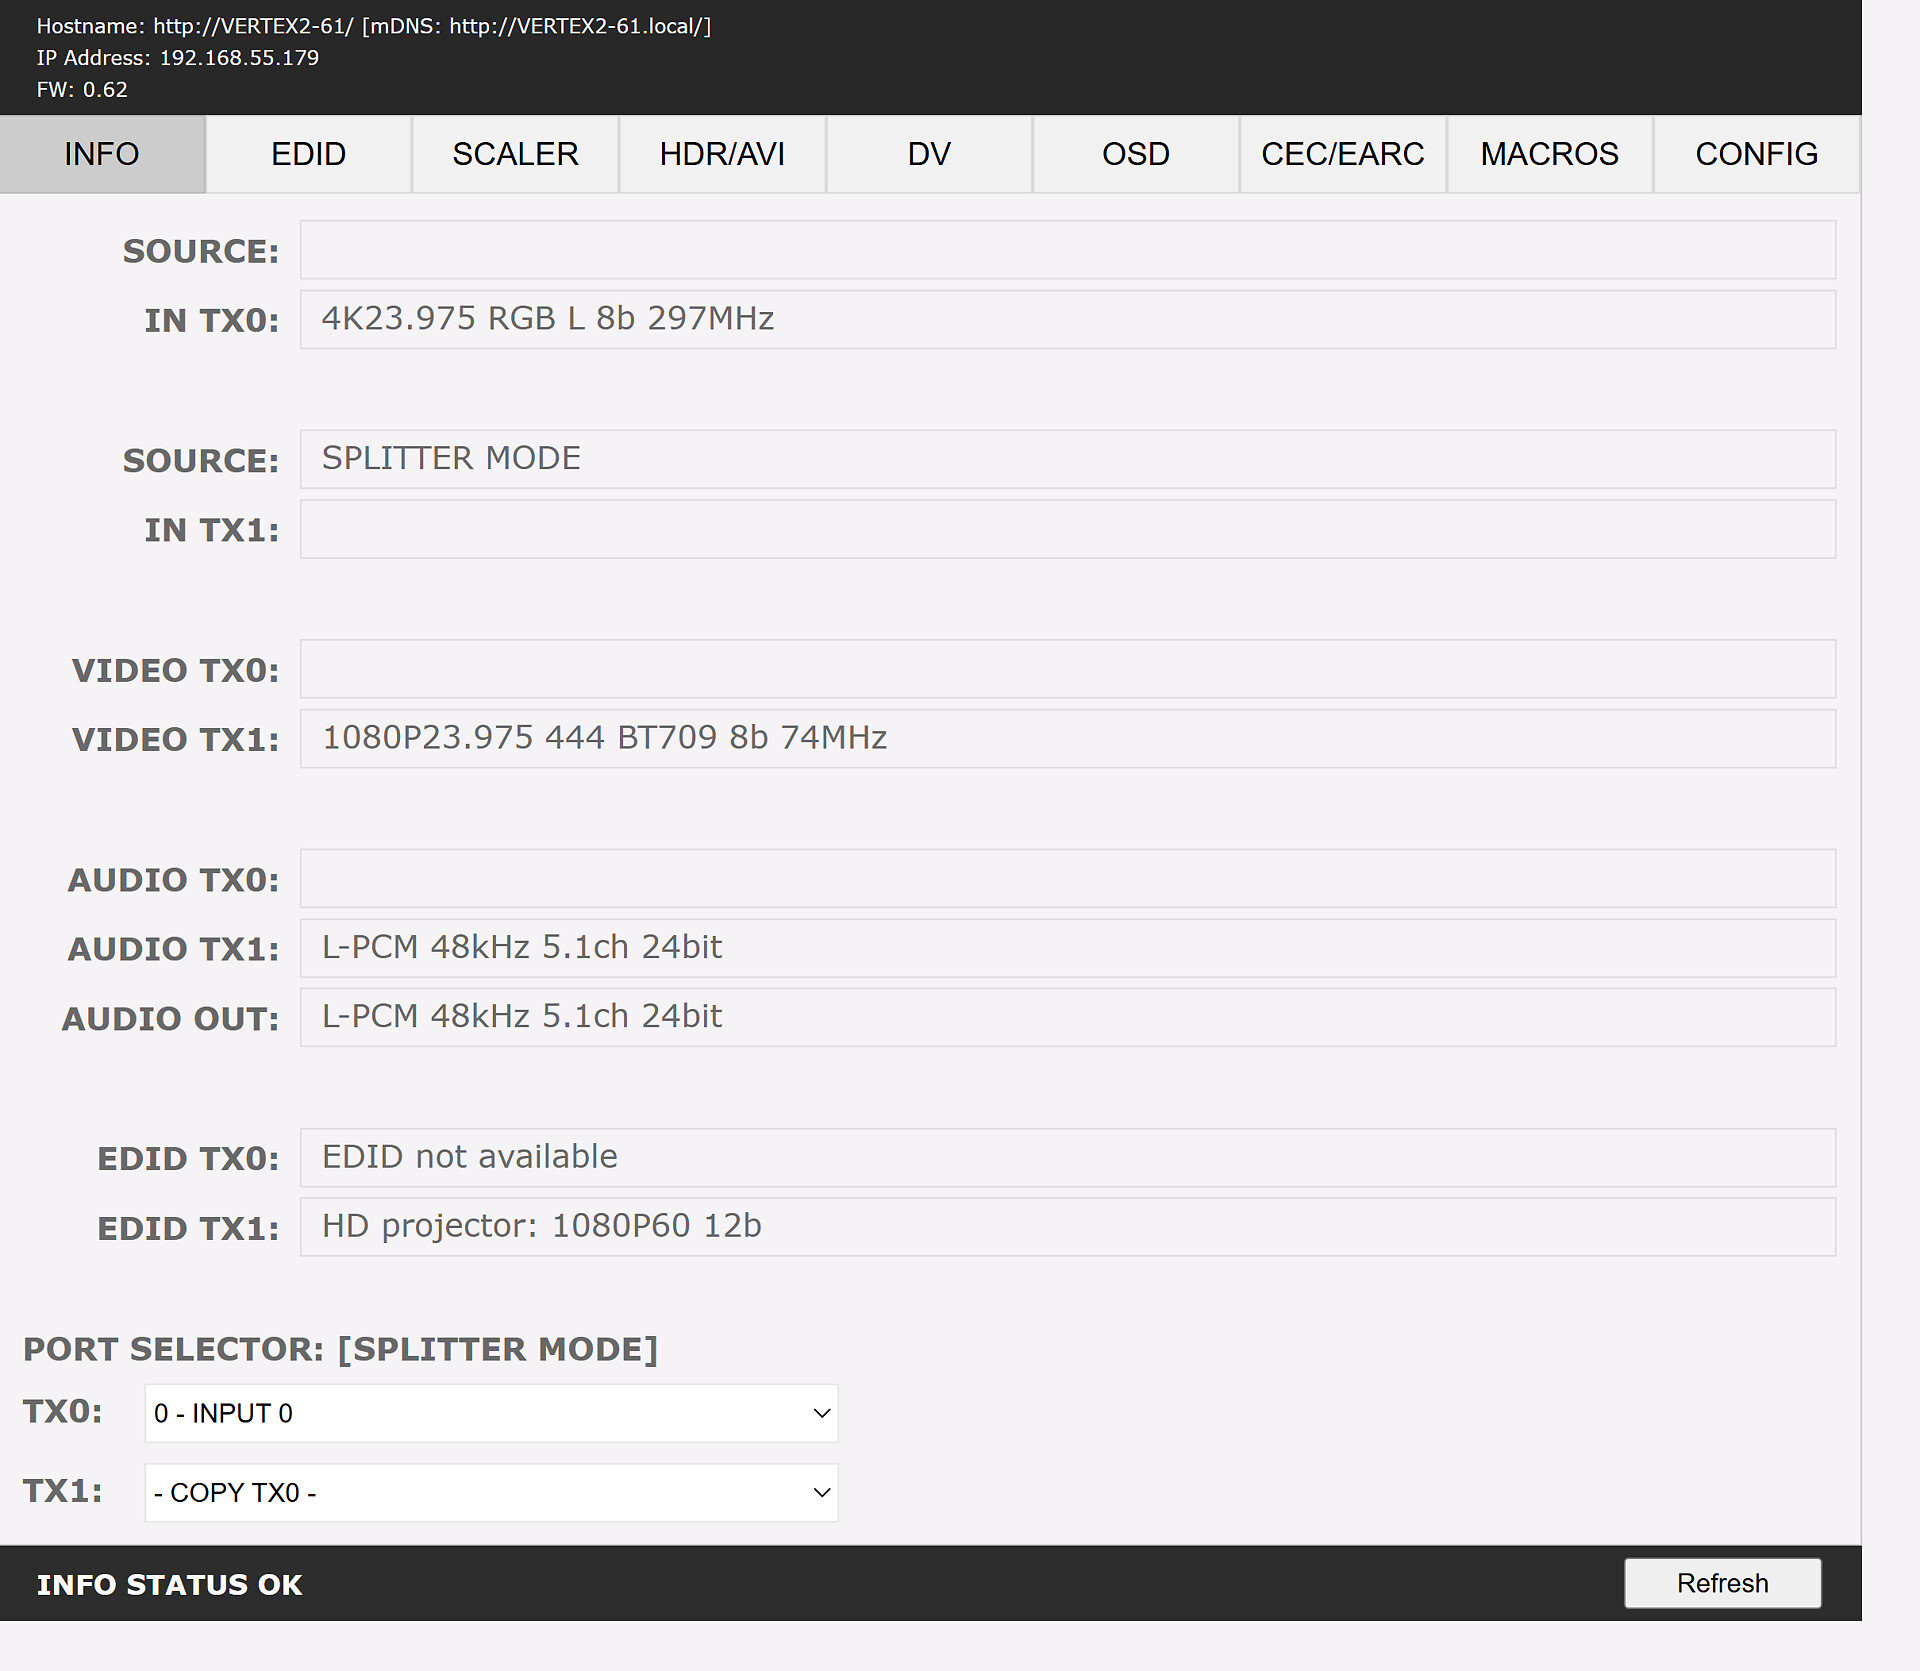Screen dimensions: 1920x1671
Task: Open the SCALER tab
Action: [x=515, y=154]
